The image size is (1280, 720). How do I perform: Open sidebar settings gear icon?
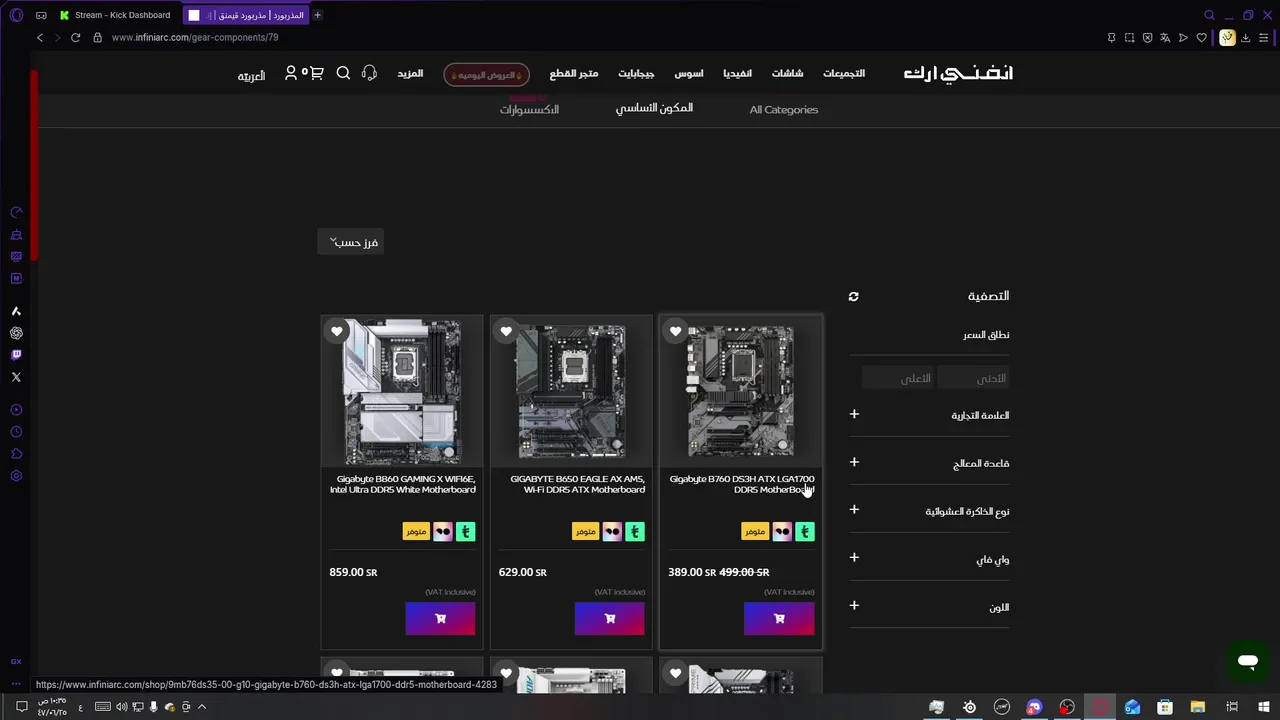16,476
